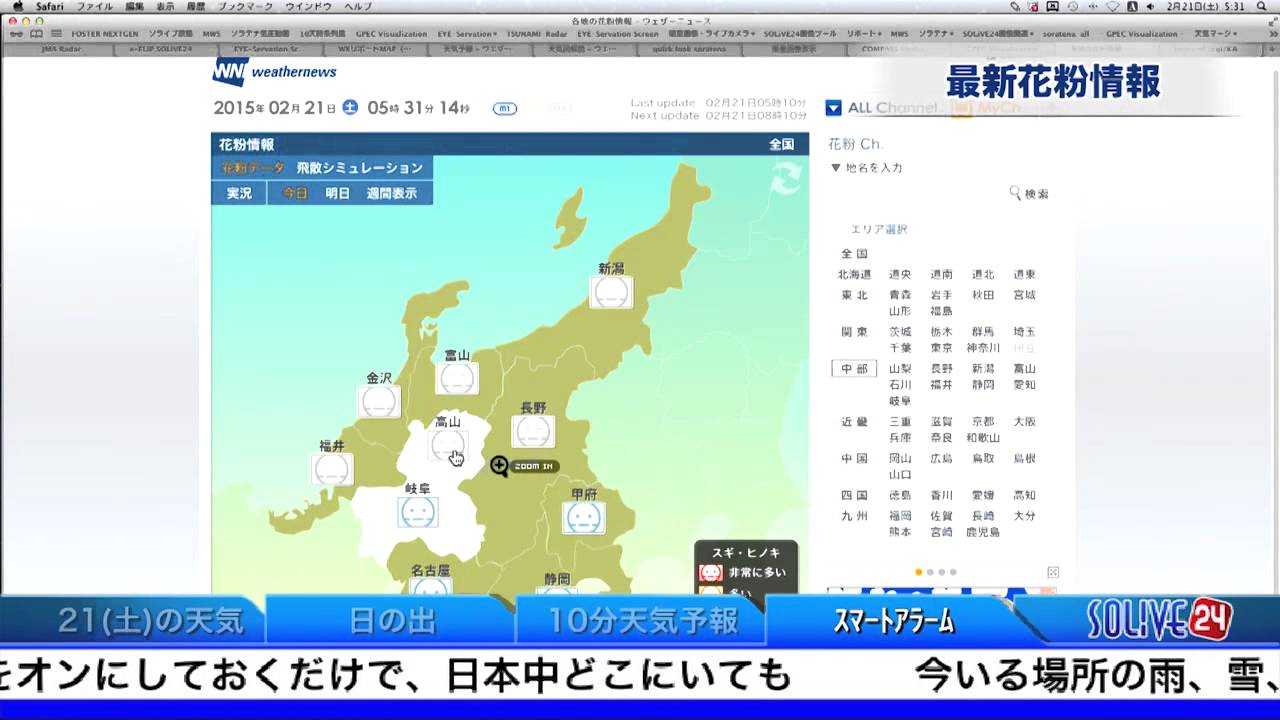Click the スマートアラーム bottom tab
This screenshot has width=1280, height=720.
coord(893,622)
